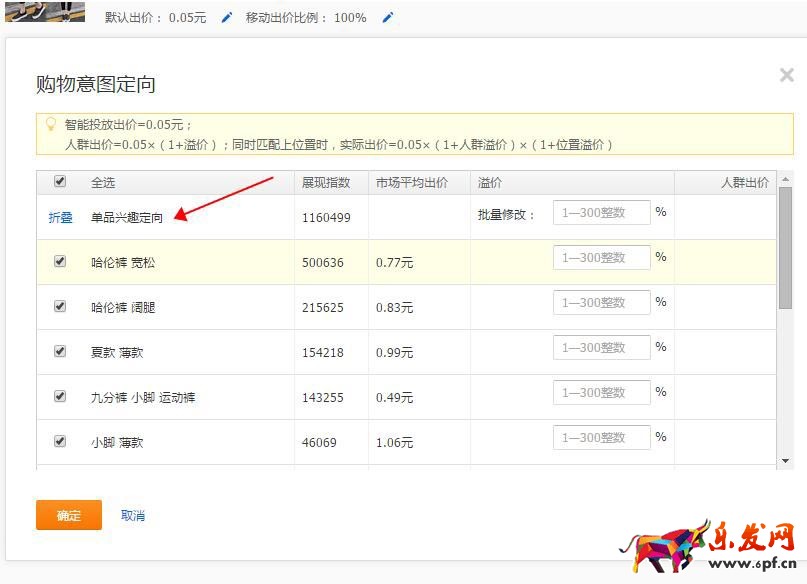The image size is (807, 584).
Task: Click the scrollbar down arrow in table
Action: 785,461
